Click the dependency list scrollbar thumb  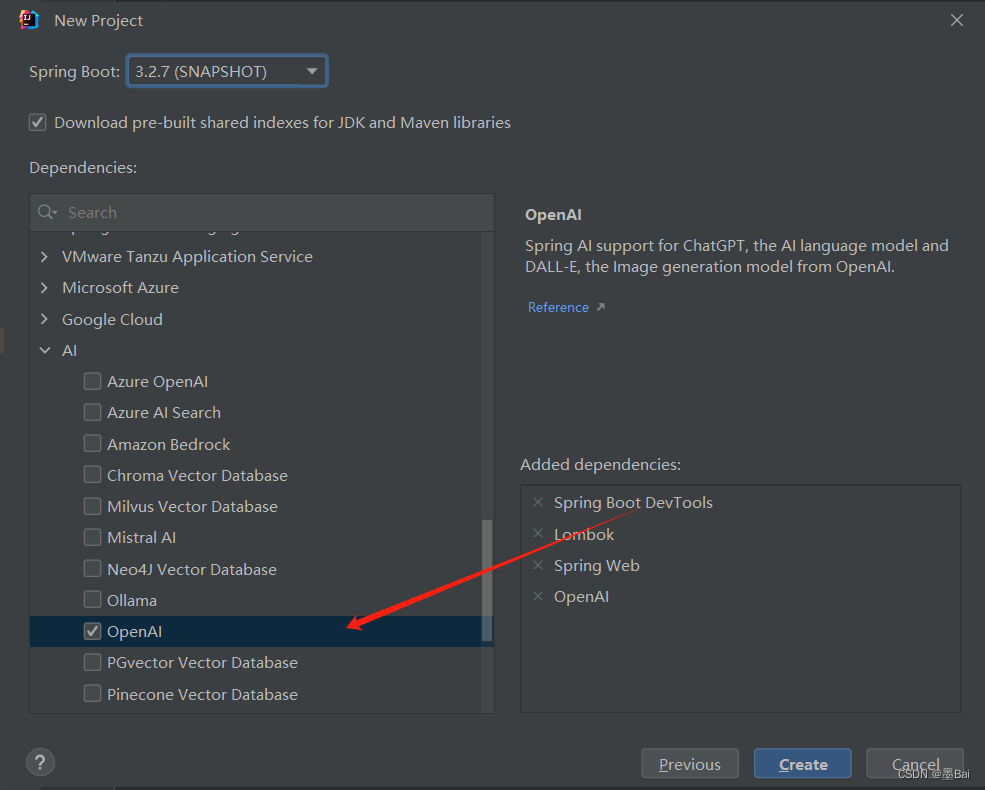point(486,580)
